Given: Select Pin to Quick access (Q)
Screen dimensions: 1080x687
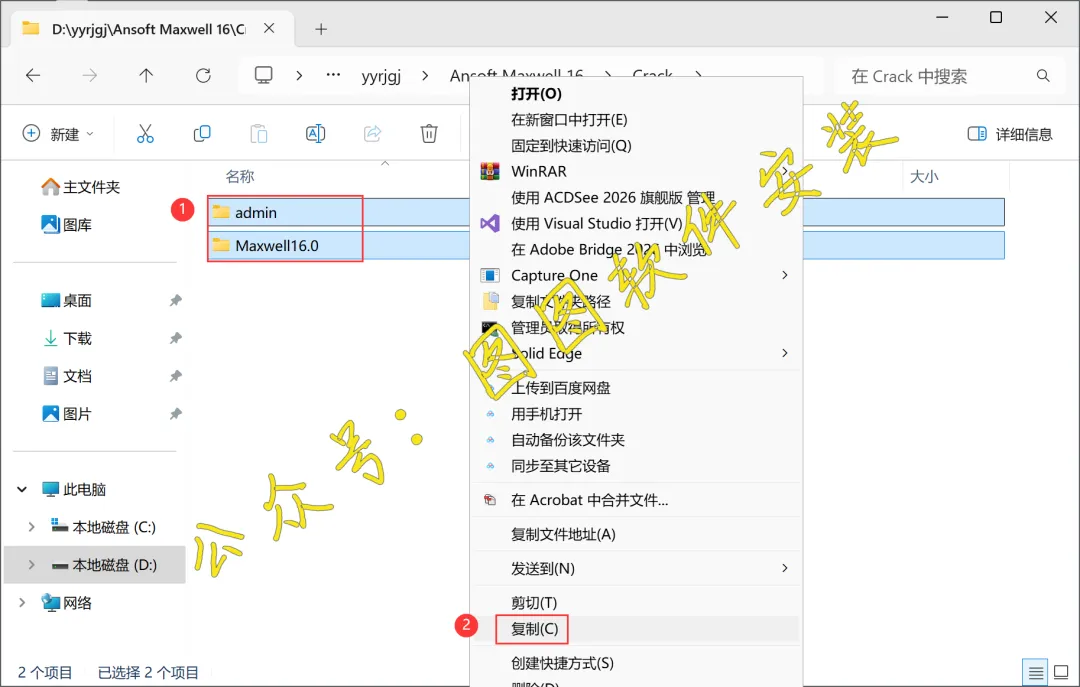Looking at the screenshot, I should 635,145.
